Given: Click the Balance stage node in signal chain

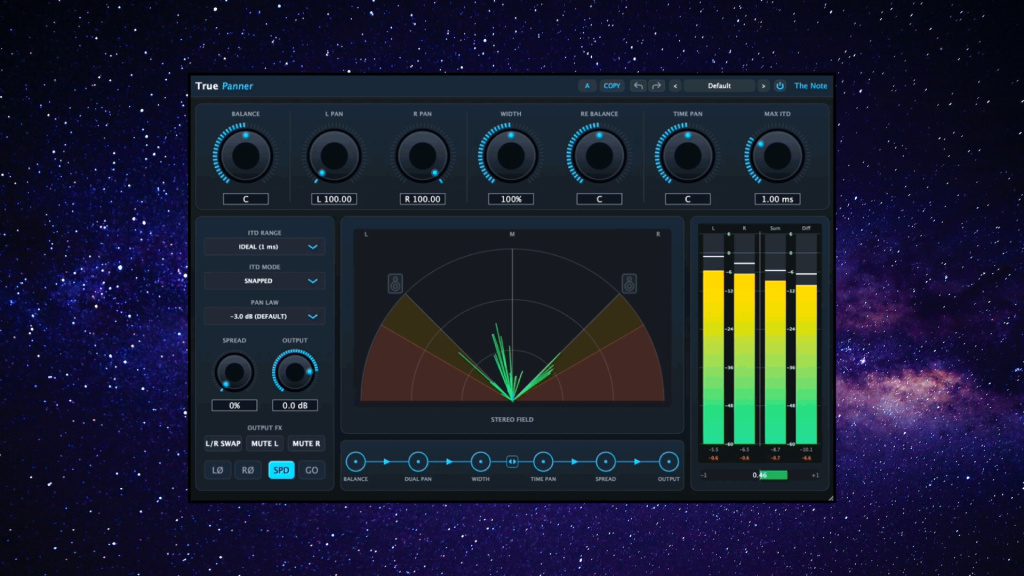Looking at the screenshot, I should [356, 462].
